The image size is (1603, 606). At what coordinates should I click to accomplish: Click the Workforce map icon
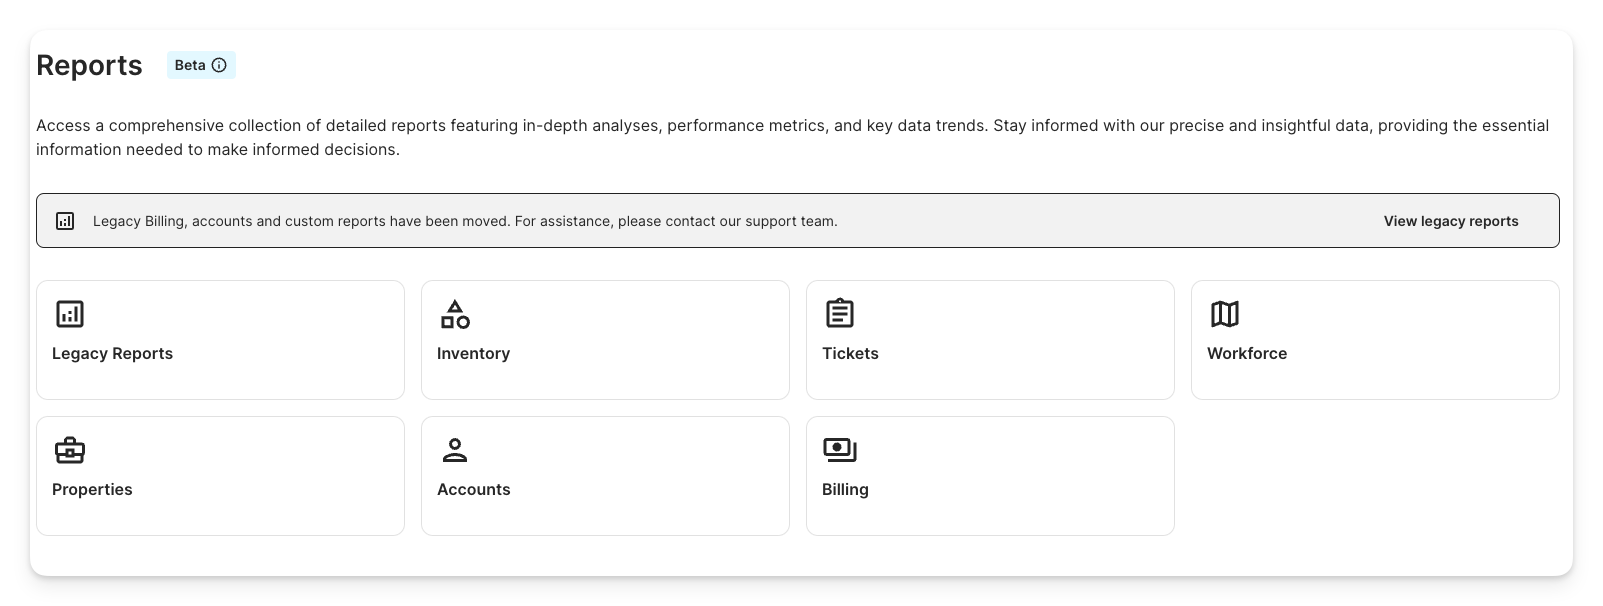click(x=1225, y=314)
